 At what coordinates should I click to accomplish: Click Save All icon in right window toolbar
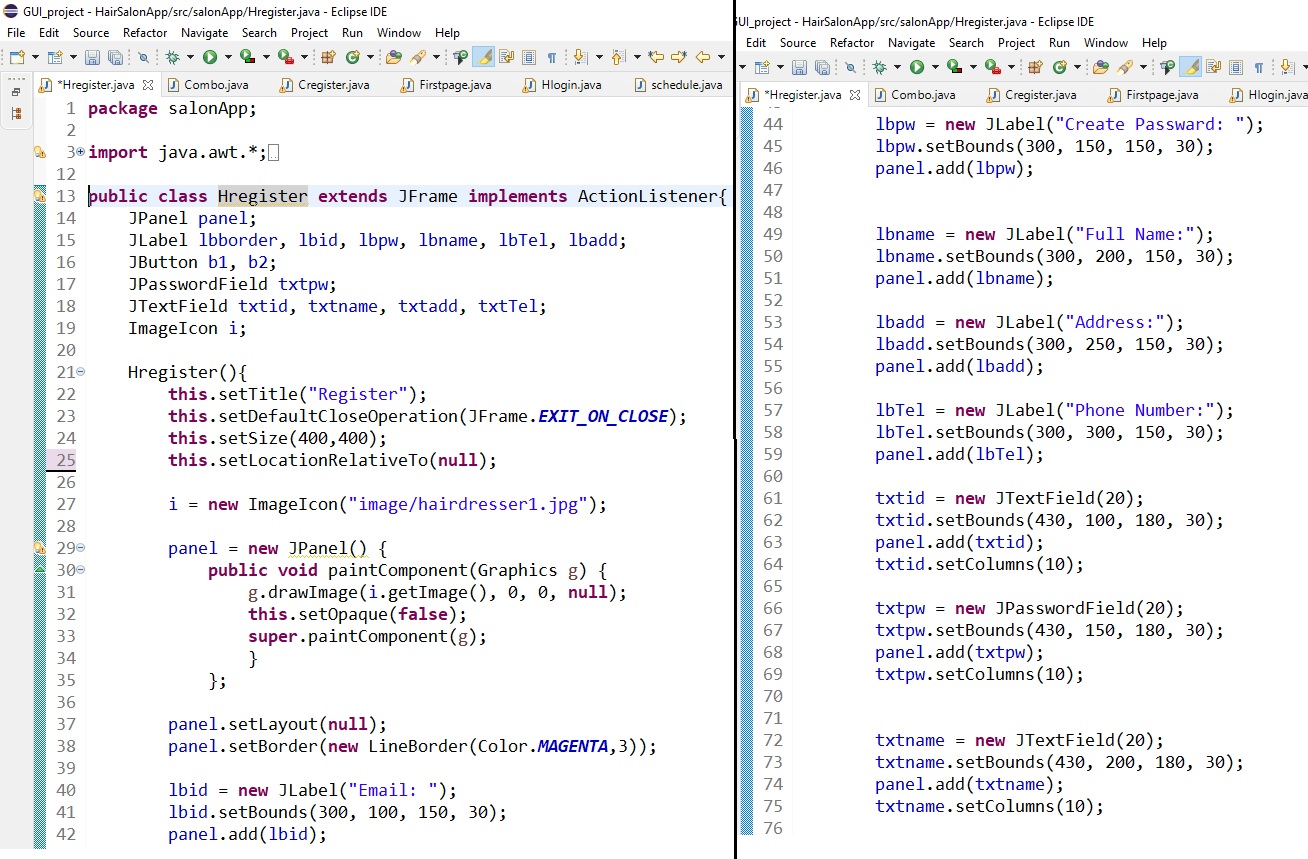click(x=822, y=67)
